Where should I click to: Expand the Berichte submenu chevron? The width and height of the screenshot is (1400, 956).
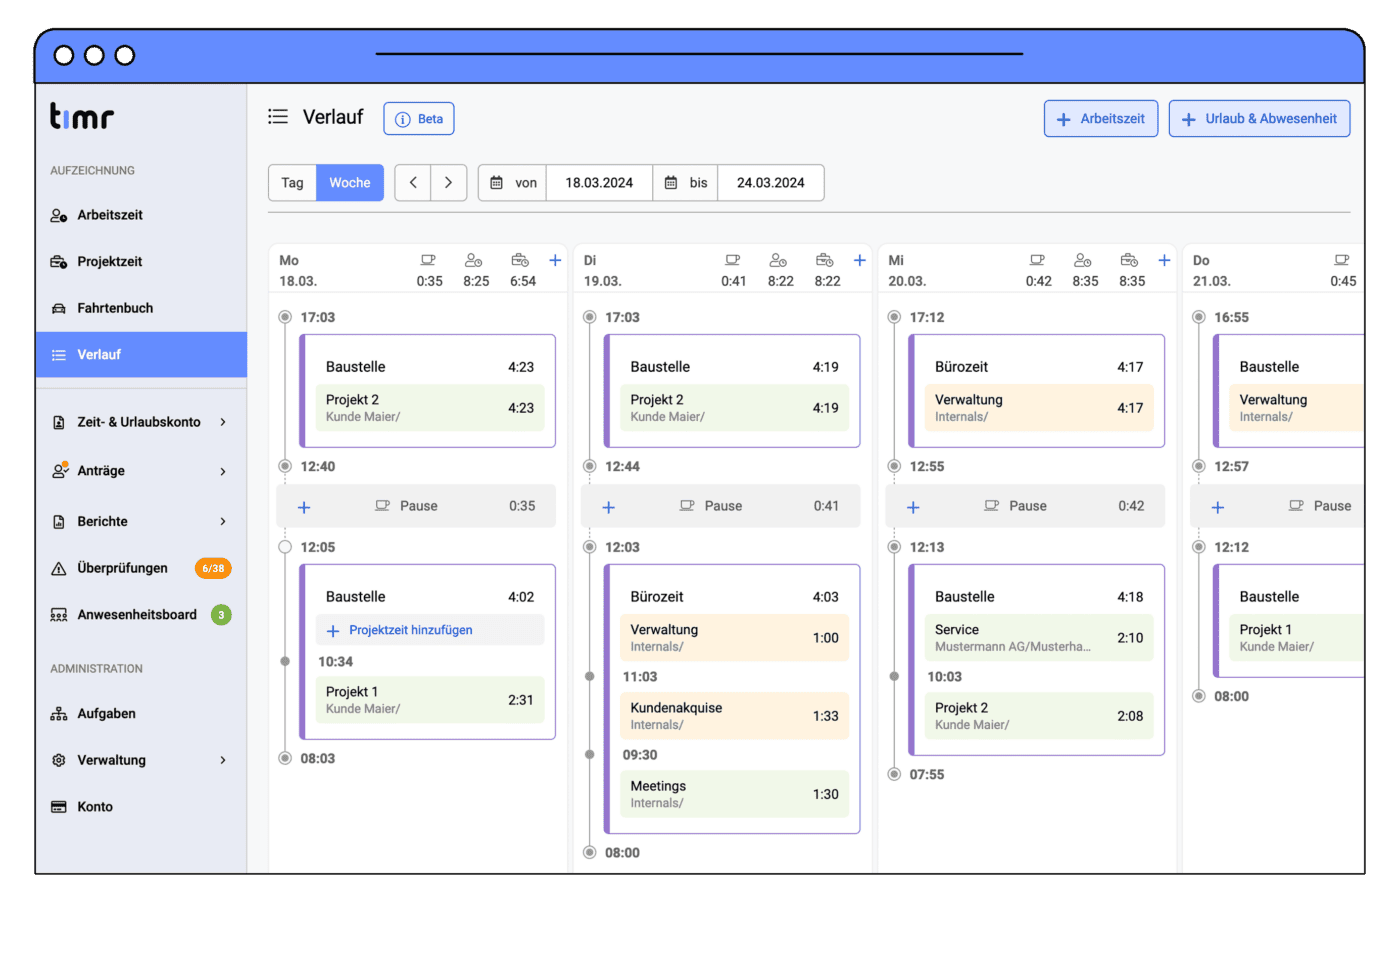pyautogui.click(x=223, y=521)
